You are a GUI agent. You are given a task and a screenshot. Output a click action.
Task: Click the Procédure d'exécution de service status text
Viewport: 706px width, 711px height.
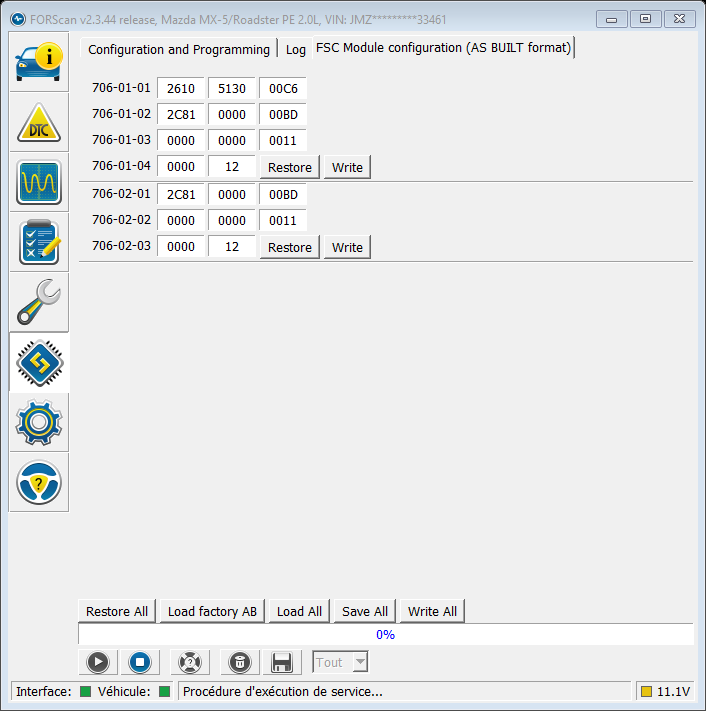(x=282, y=692)
